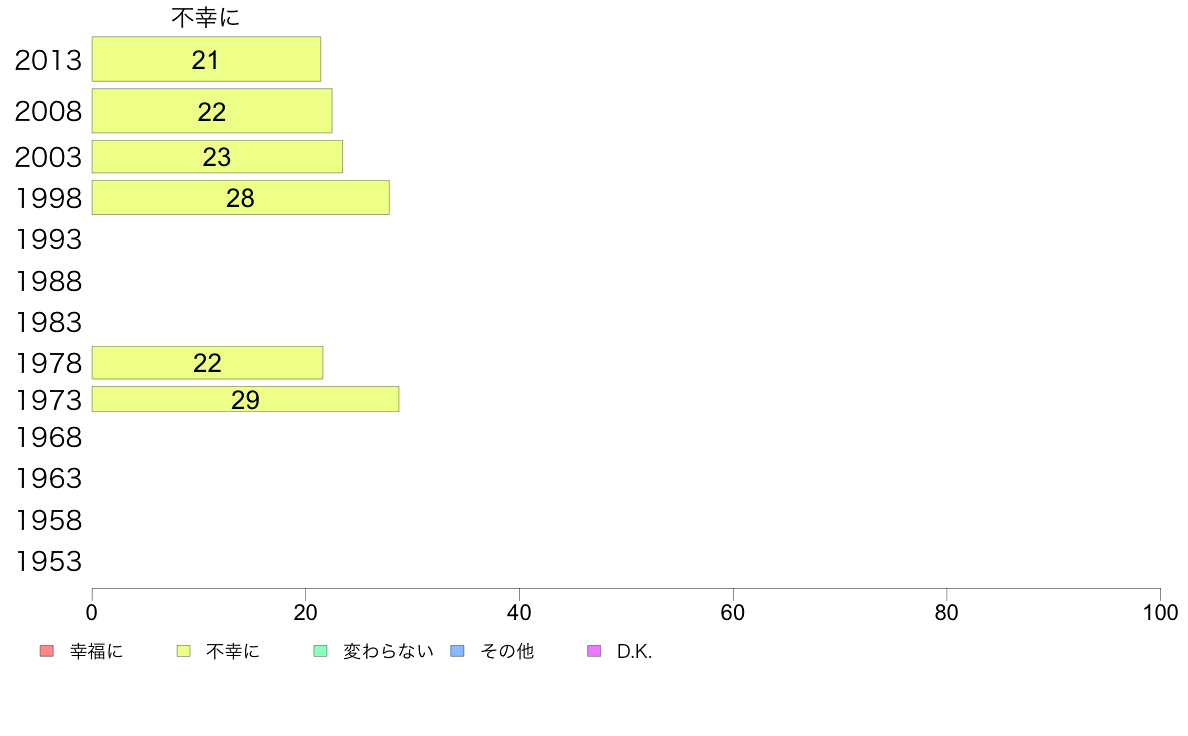This screenshot has width=1188, height=736.
Task: Click the 2013 bar showing 21
Action: click(x=206, y=59)
